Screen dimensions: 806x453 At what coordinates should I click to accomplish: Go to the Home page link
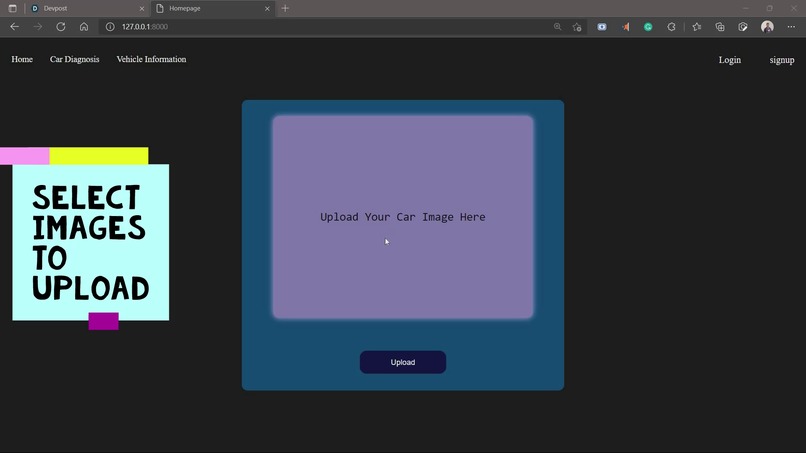(22, 59)
